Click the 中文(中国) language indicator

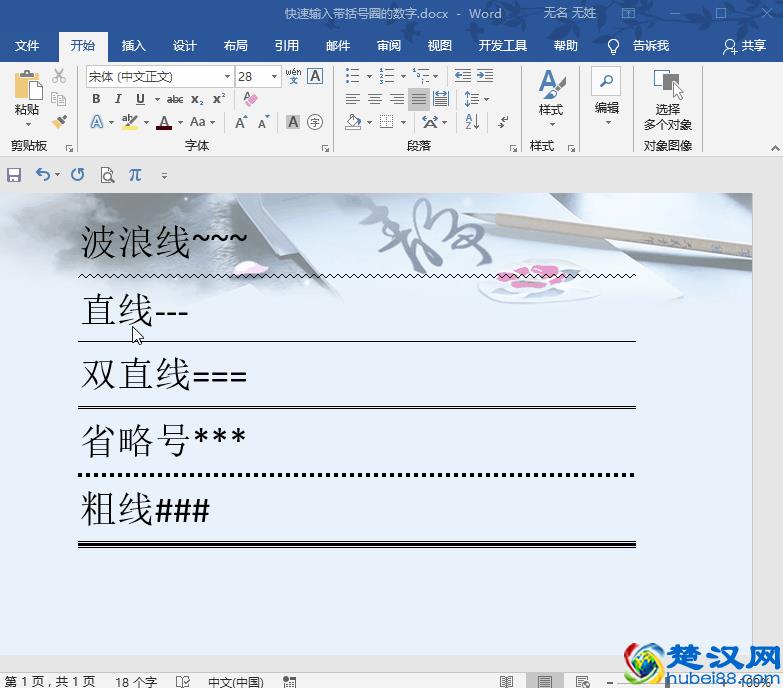tap(235, 681)
